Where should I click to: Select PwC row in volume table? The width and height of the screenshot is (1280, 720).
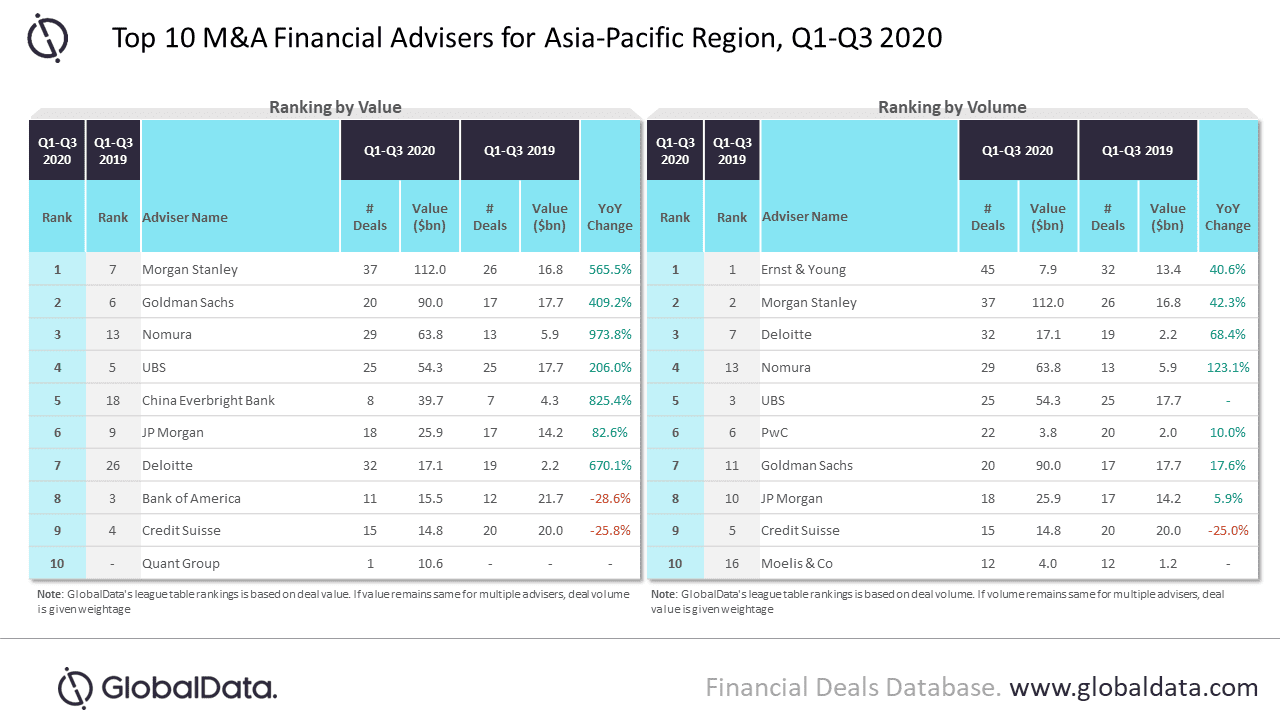953,432
